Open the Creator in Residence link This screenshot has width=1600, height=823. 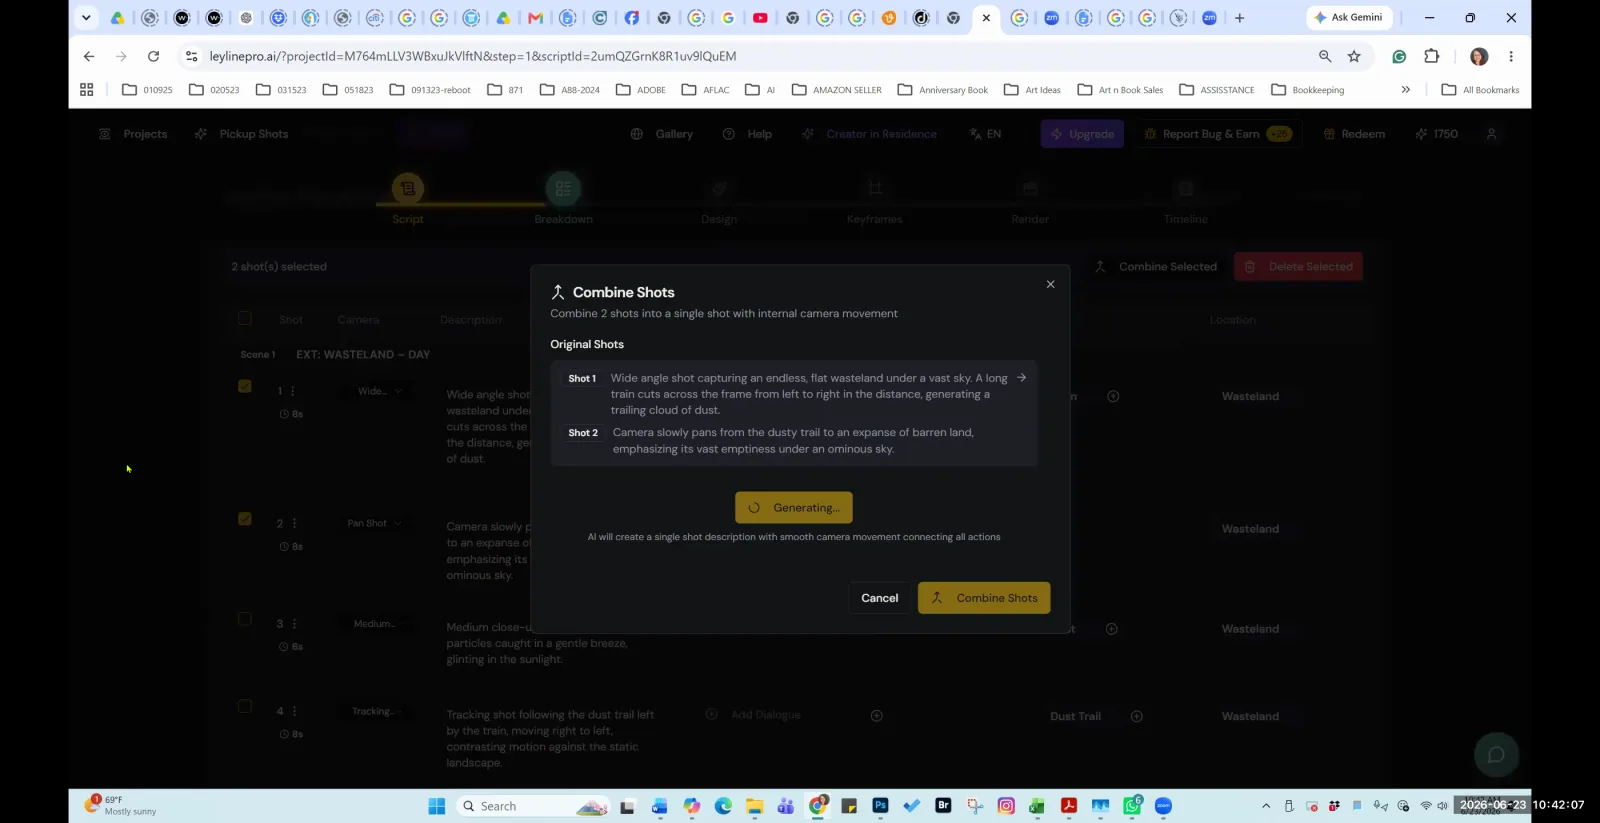870,134
